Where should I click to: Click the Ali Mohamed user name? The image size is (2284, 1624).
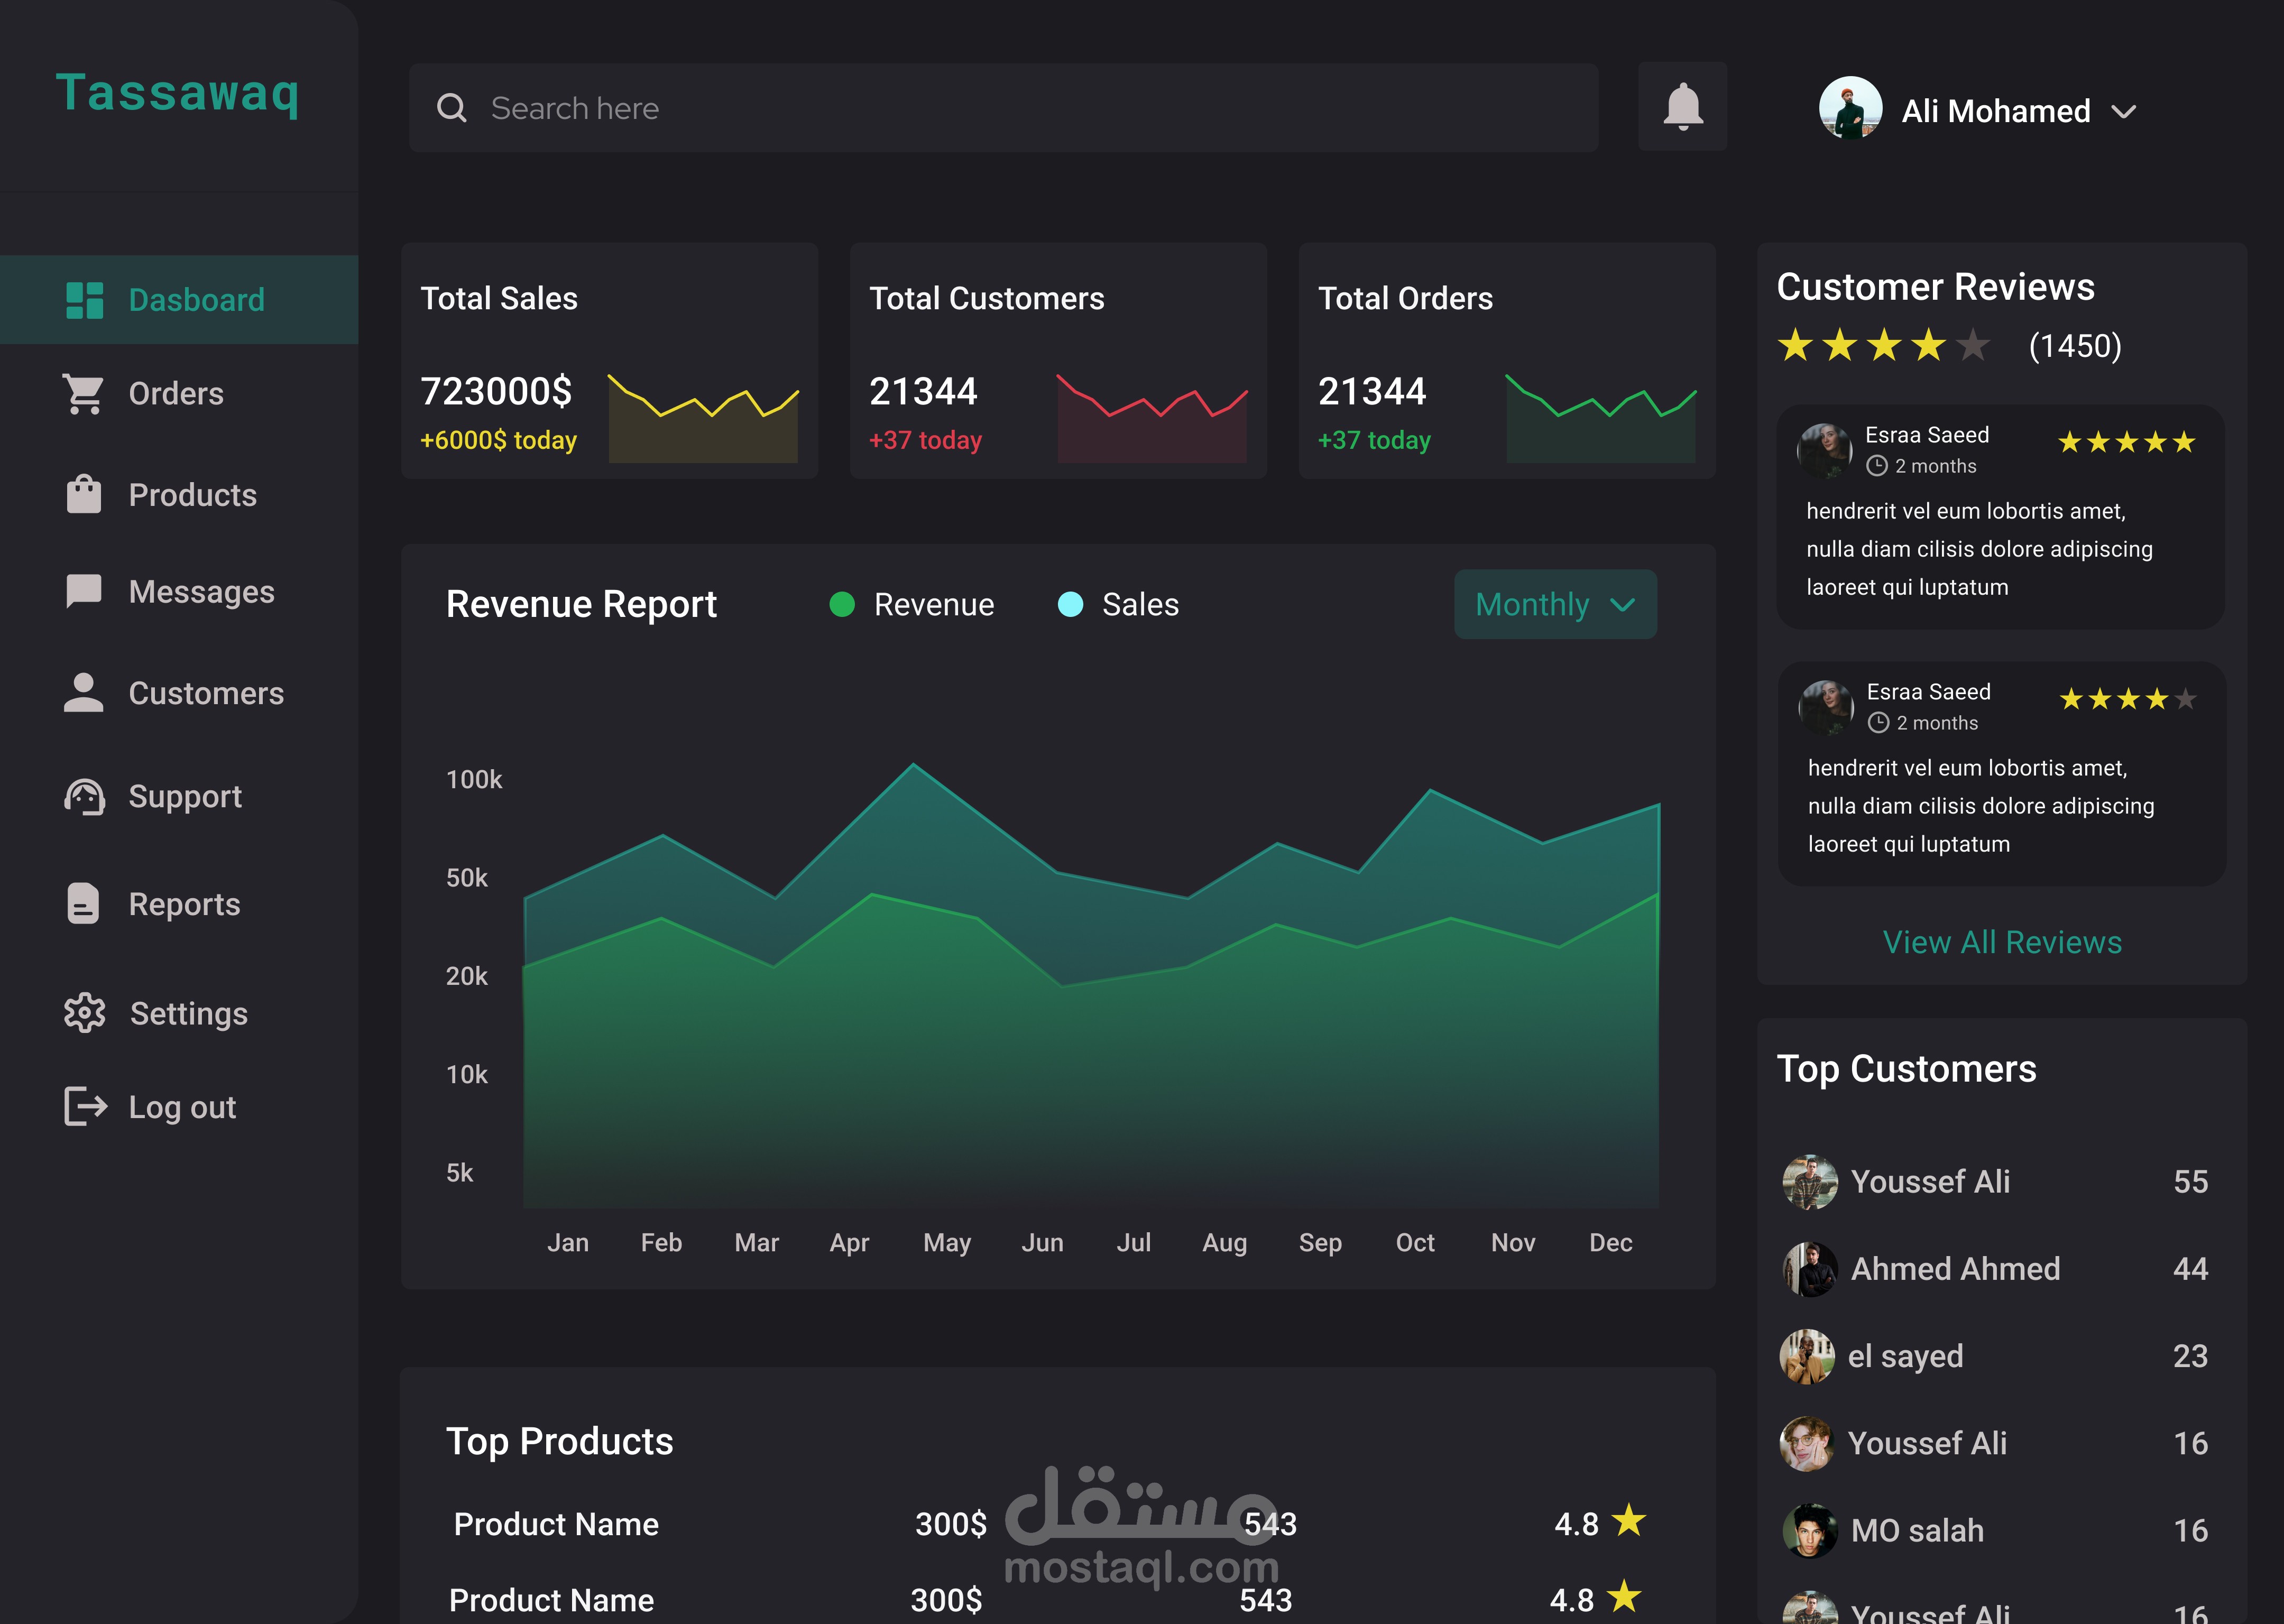pyautogui.click(x=1996, y=111)
